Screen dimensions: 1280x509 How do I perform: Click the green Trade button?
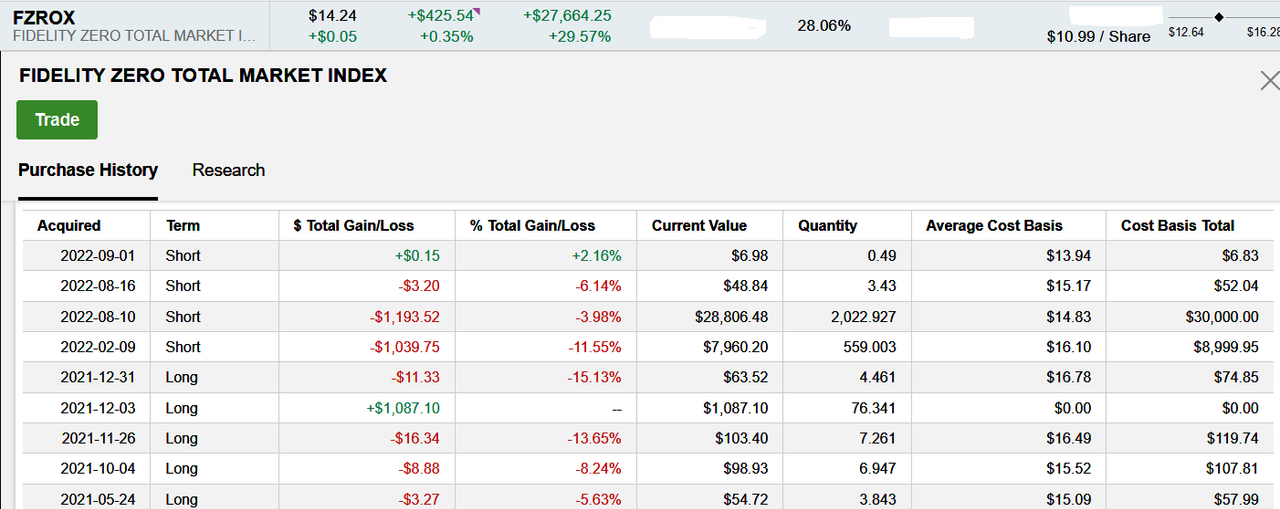(x=57, y=120)
